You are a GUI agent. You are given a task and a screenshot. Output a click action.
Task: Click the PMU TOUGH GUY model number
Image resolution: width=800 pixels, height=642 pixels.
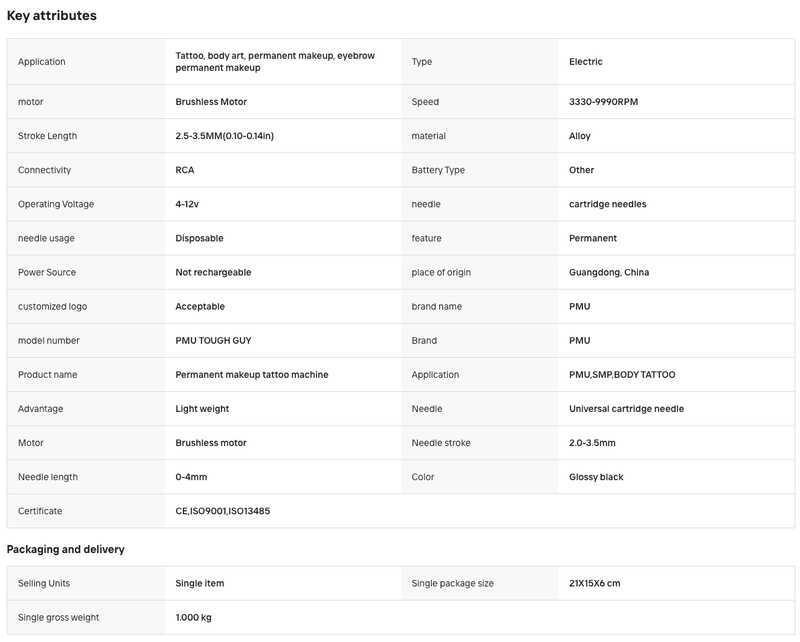point(213,340)
